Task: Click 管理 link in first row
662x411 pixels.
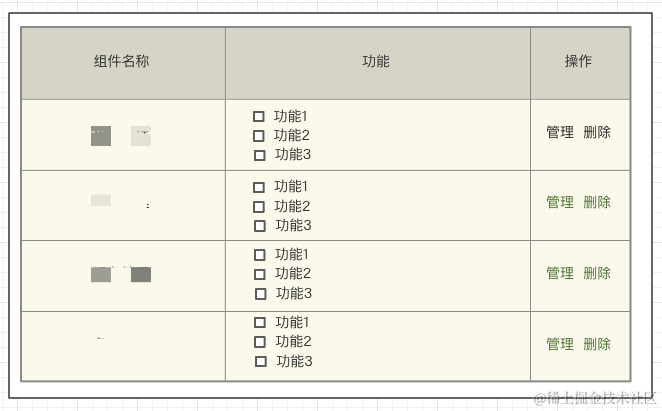Action: (x=560, y=132)
